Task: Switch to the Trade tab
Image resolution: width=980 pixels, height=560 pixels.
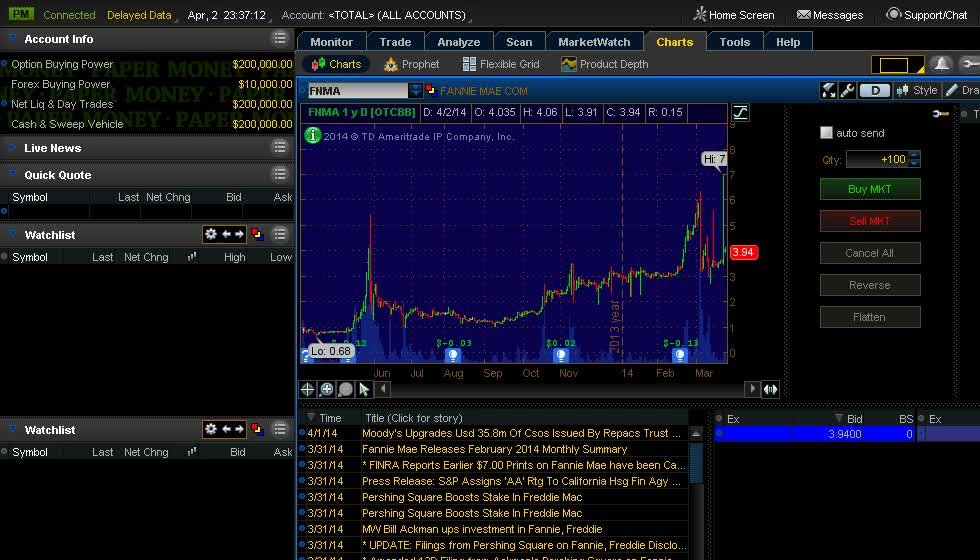Action: [x=395, y=42]
